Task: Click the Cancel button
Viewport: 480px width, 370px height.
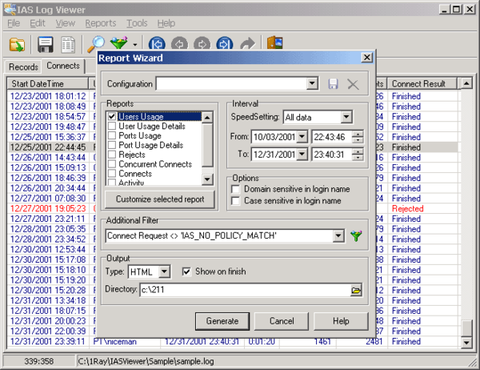Action: (x=282, y=321)
